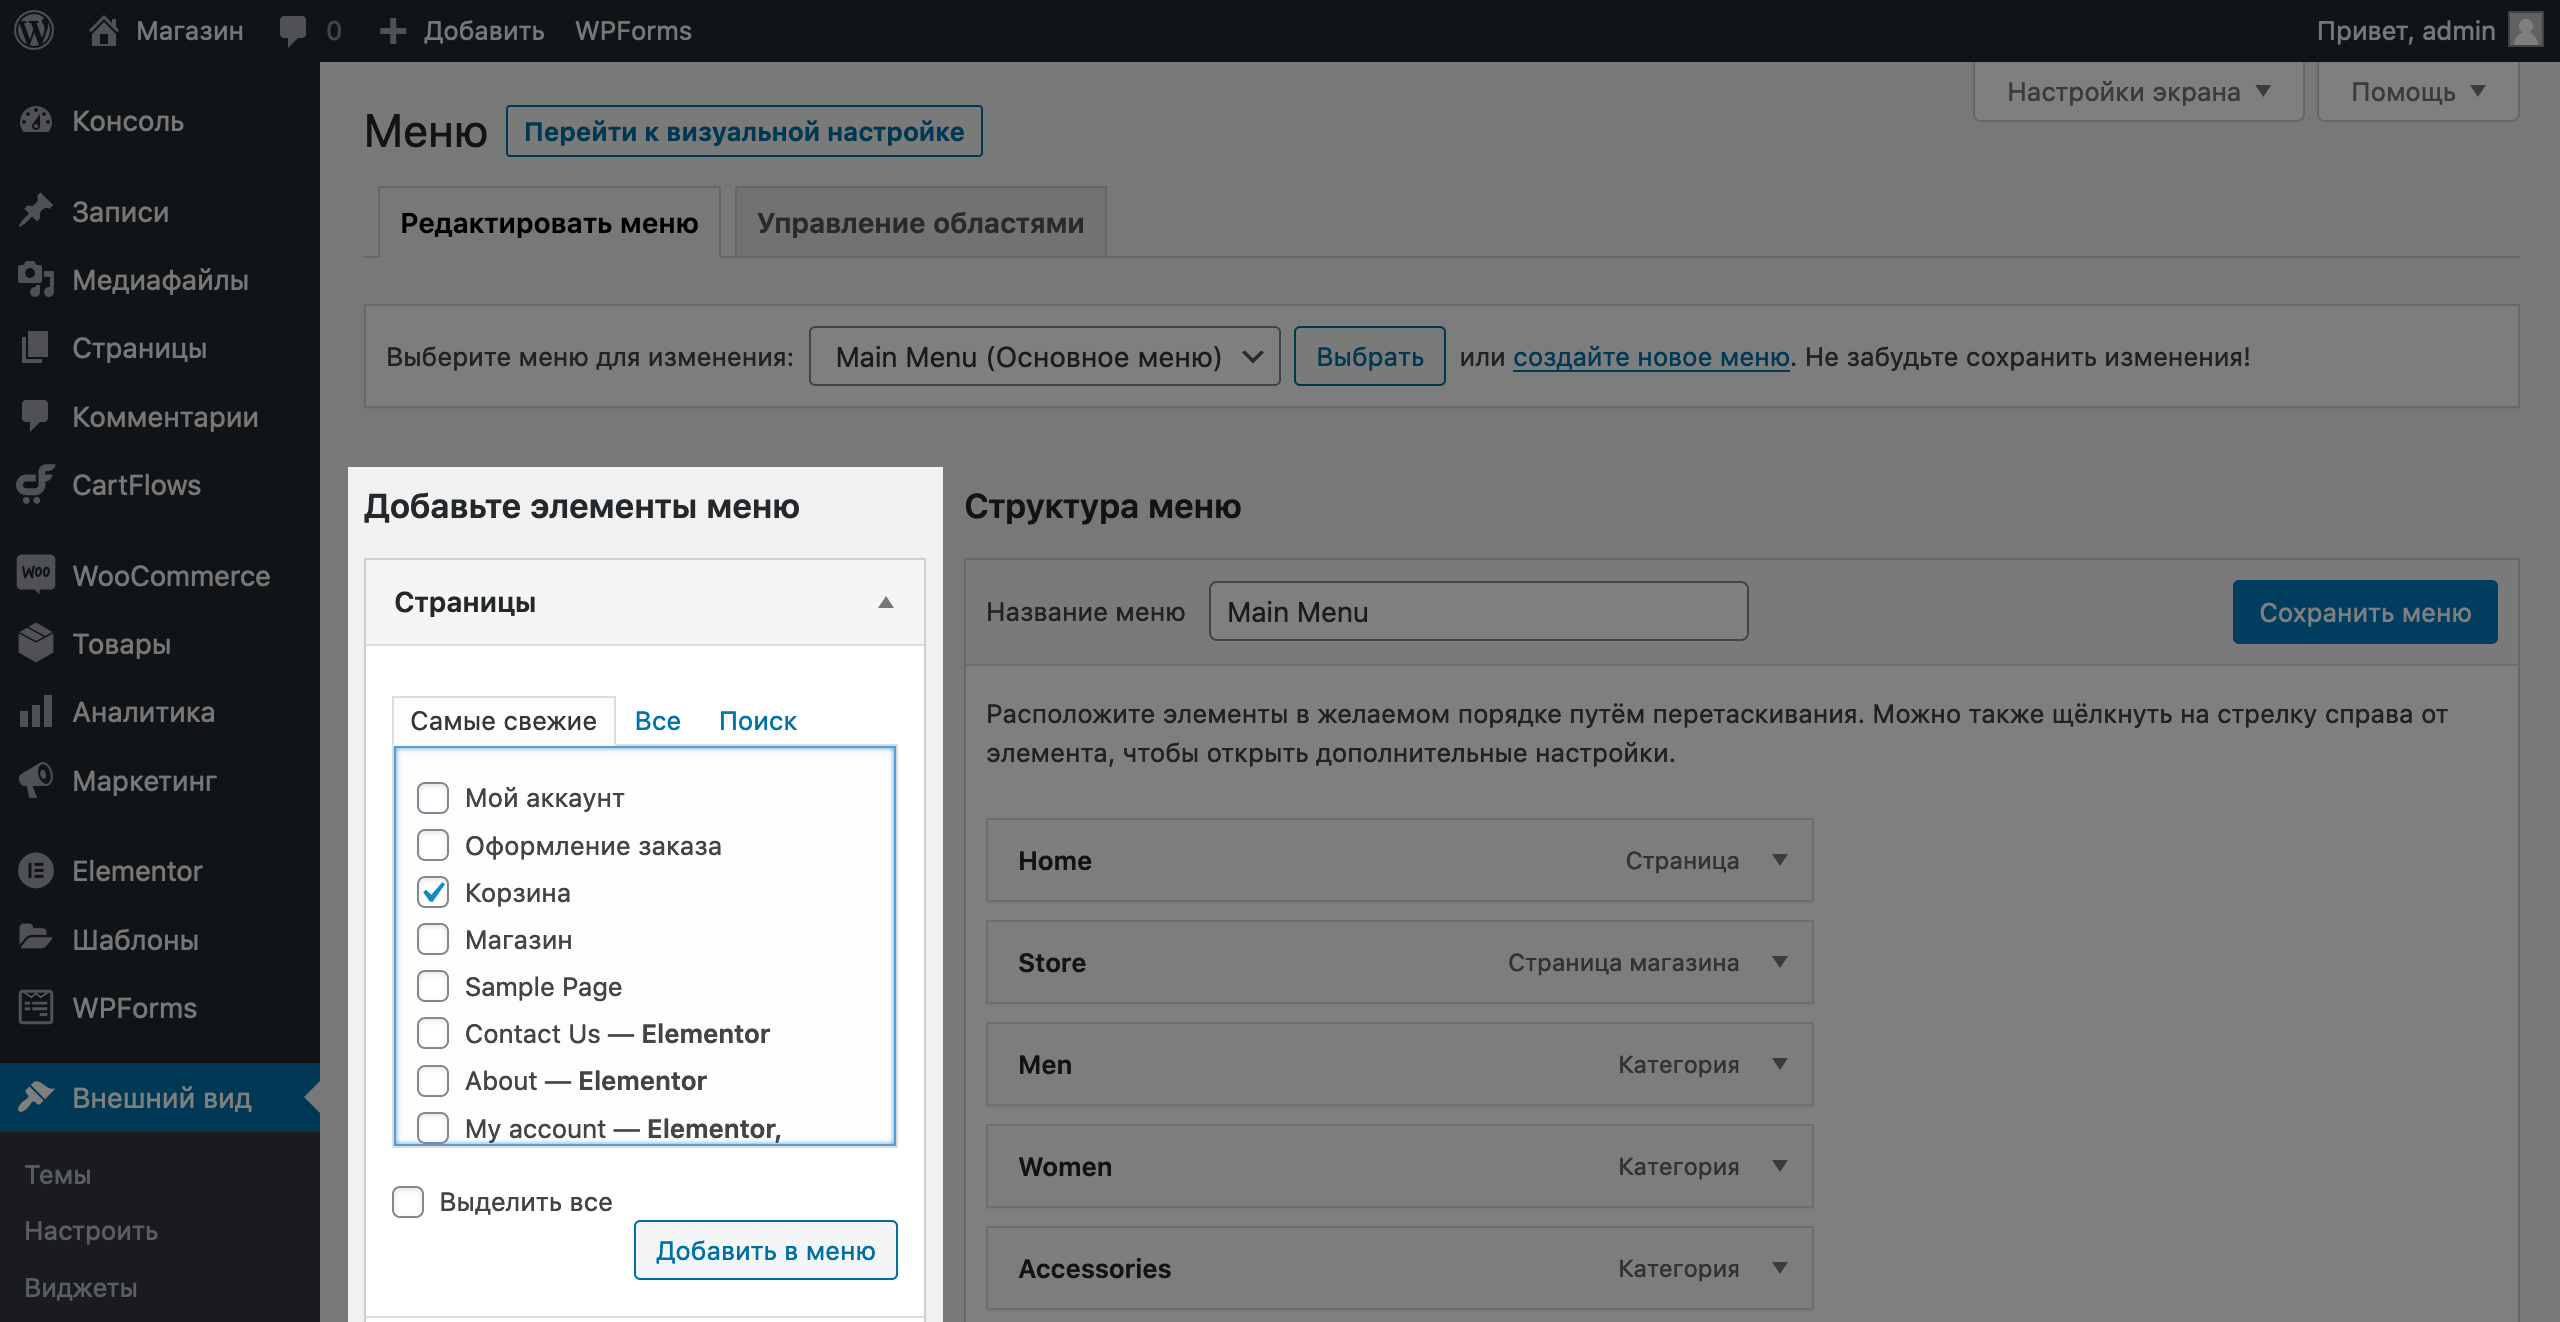Focus the Название меню text field

1478,612
